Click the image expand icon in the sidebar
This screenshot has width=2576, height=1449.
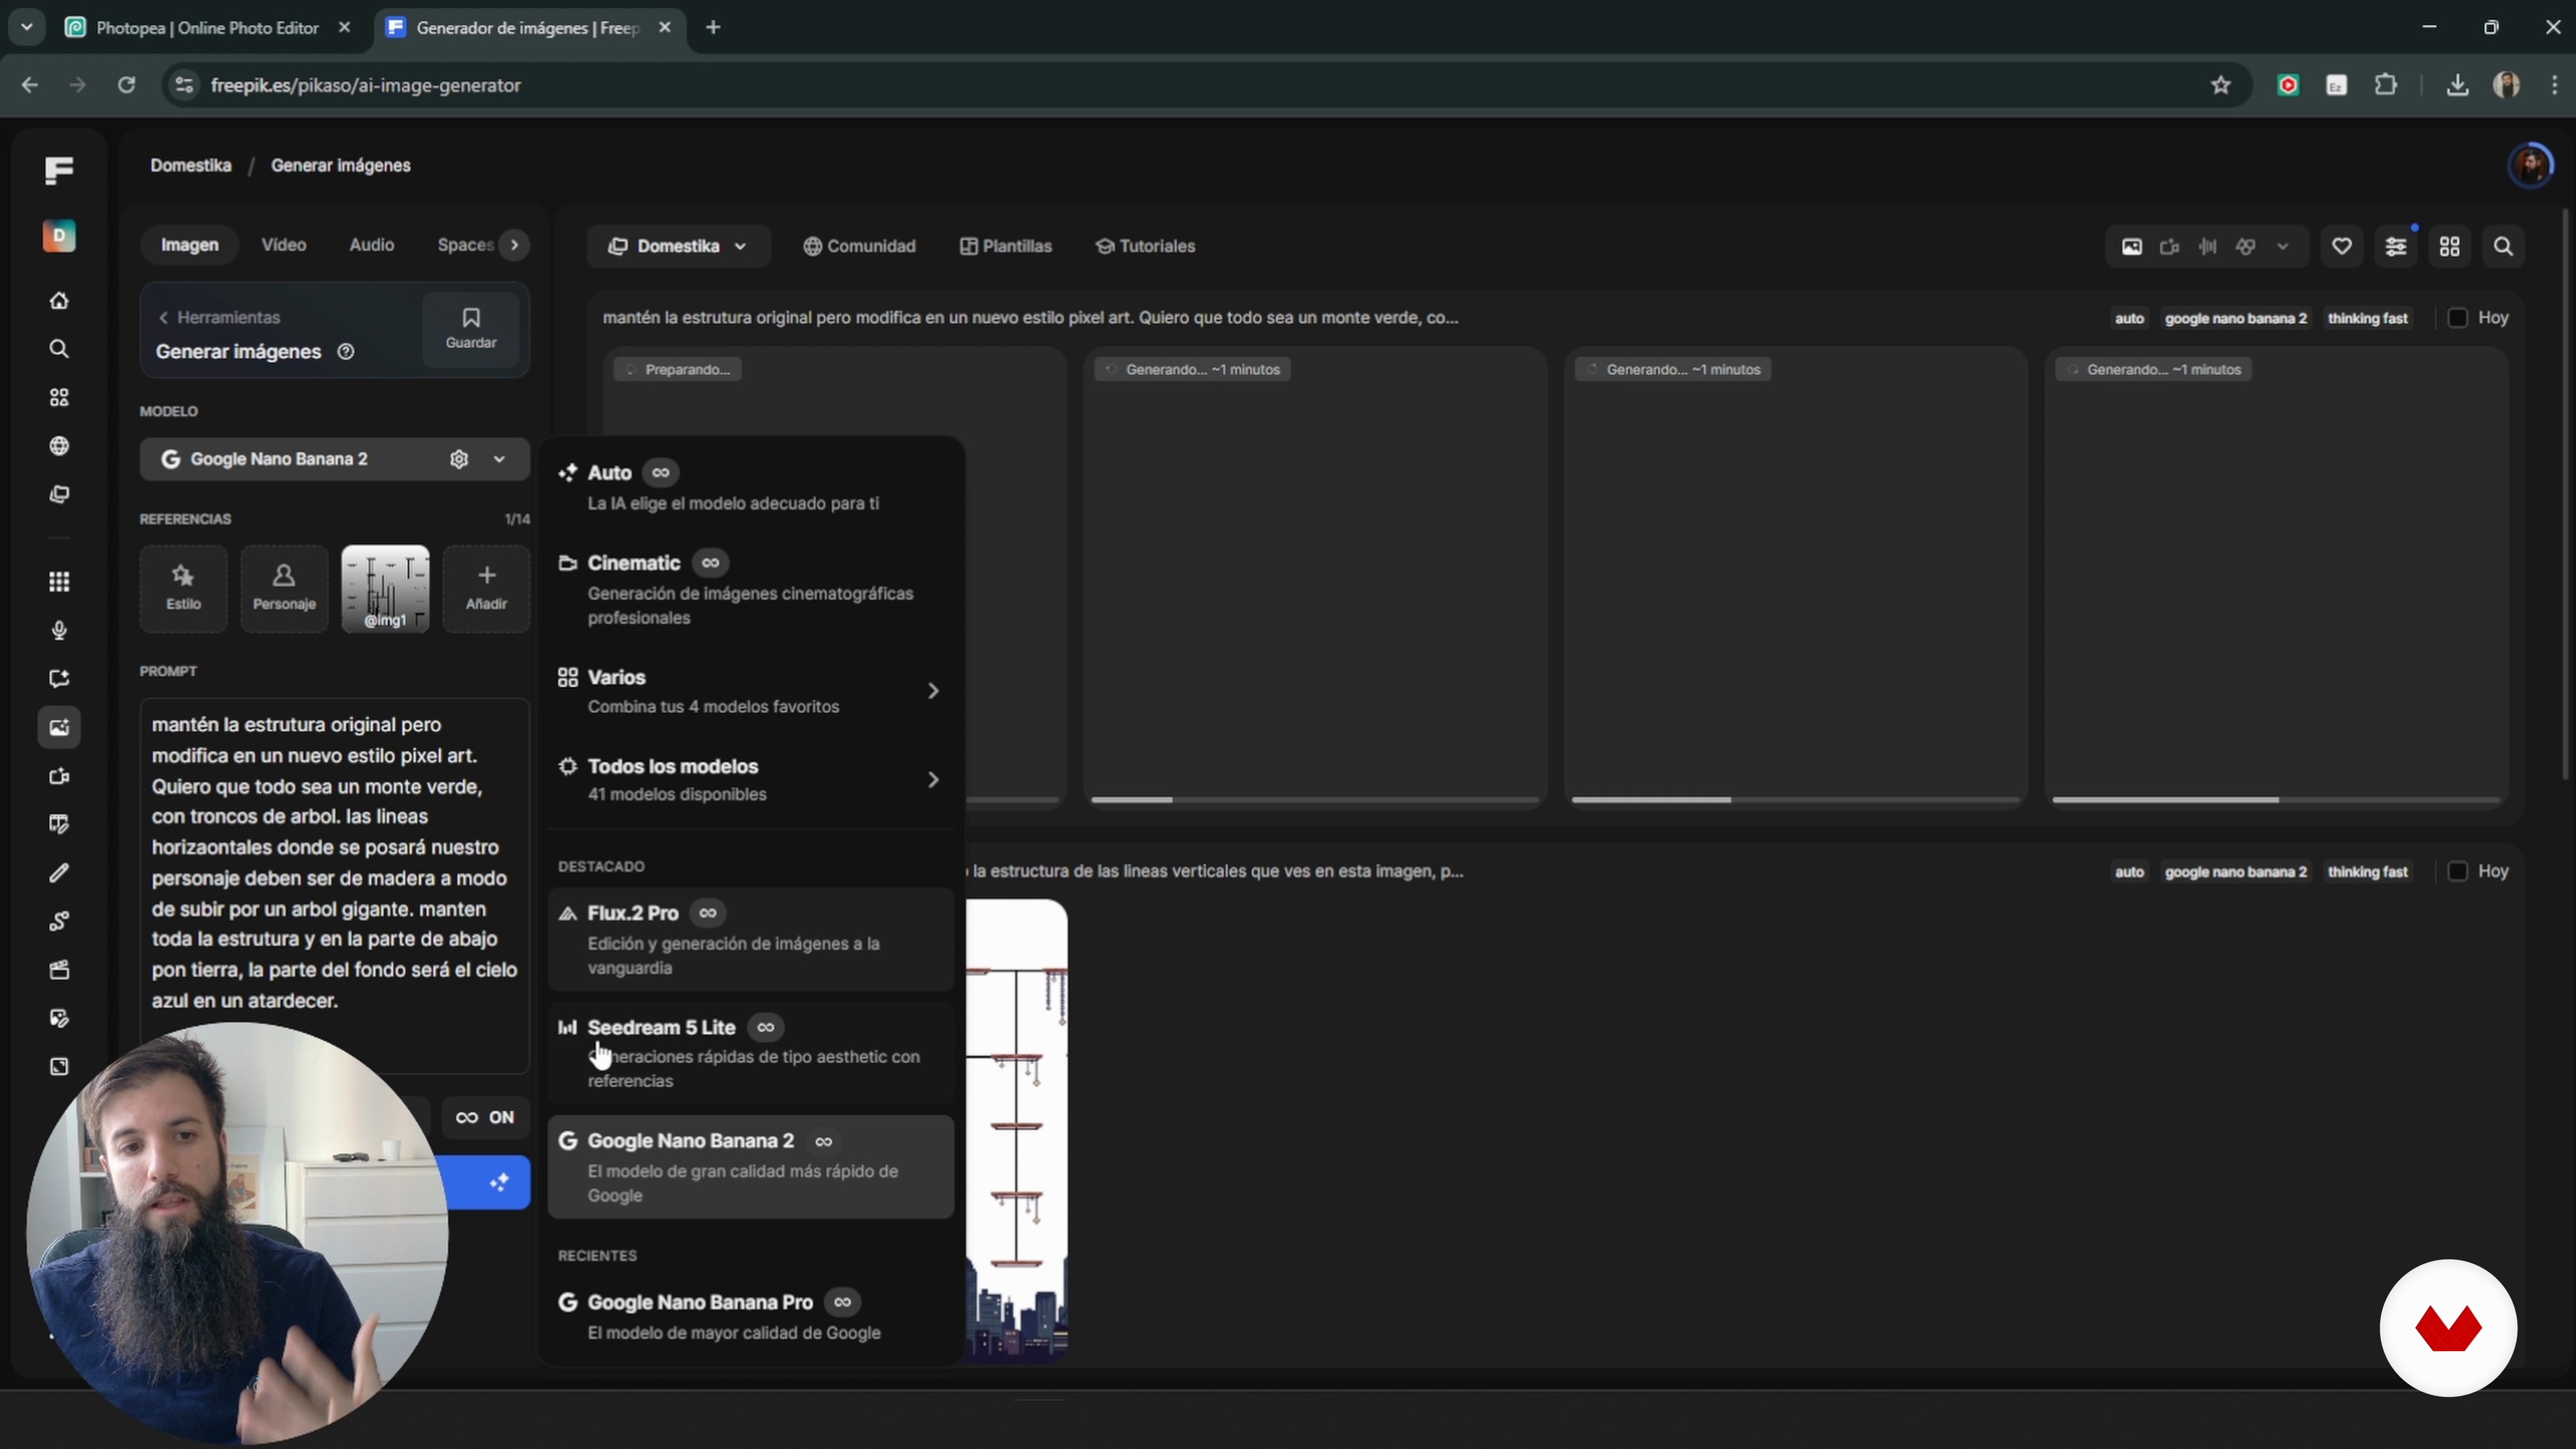59,1067
